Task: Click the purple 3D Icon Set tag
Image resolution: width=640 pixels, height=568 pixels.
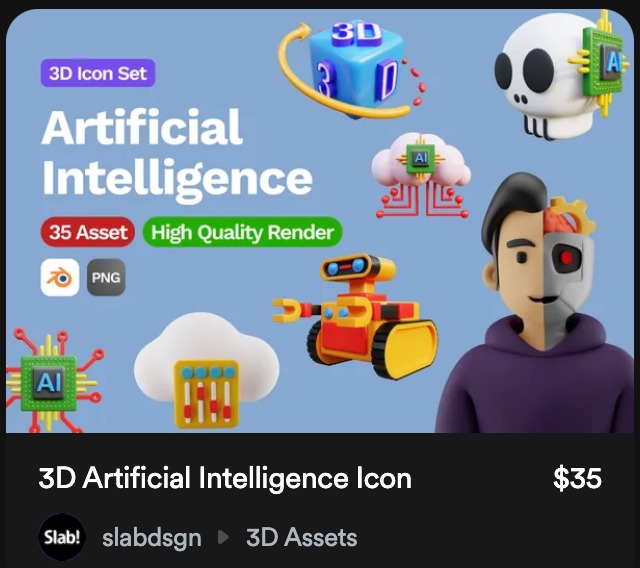Action: click(x=98, y=73)
